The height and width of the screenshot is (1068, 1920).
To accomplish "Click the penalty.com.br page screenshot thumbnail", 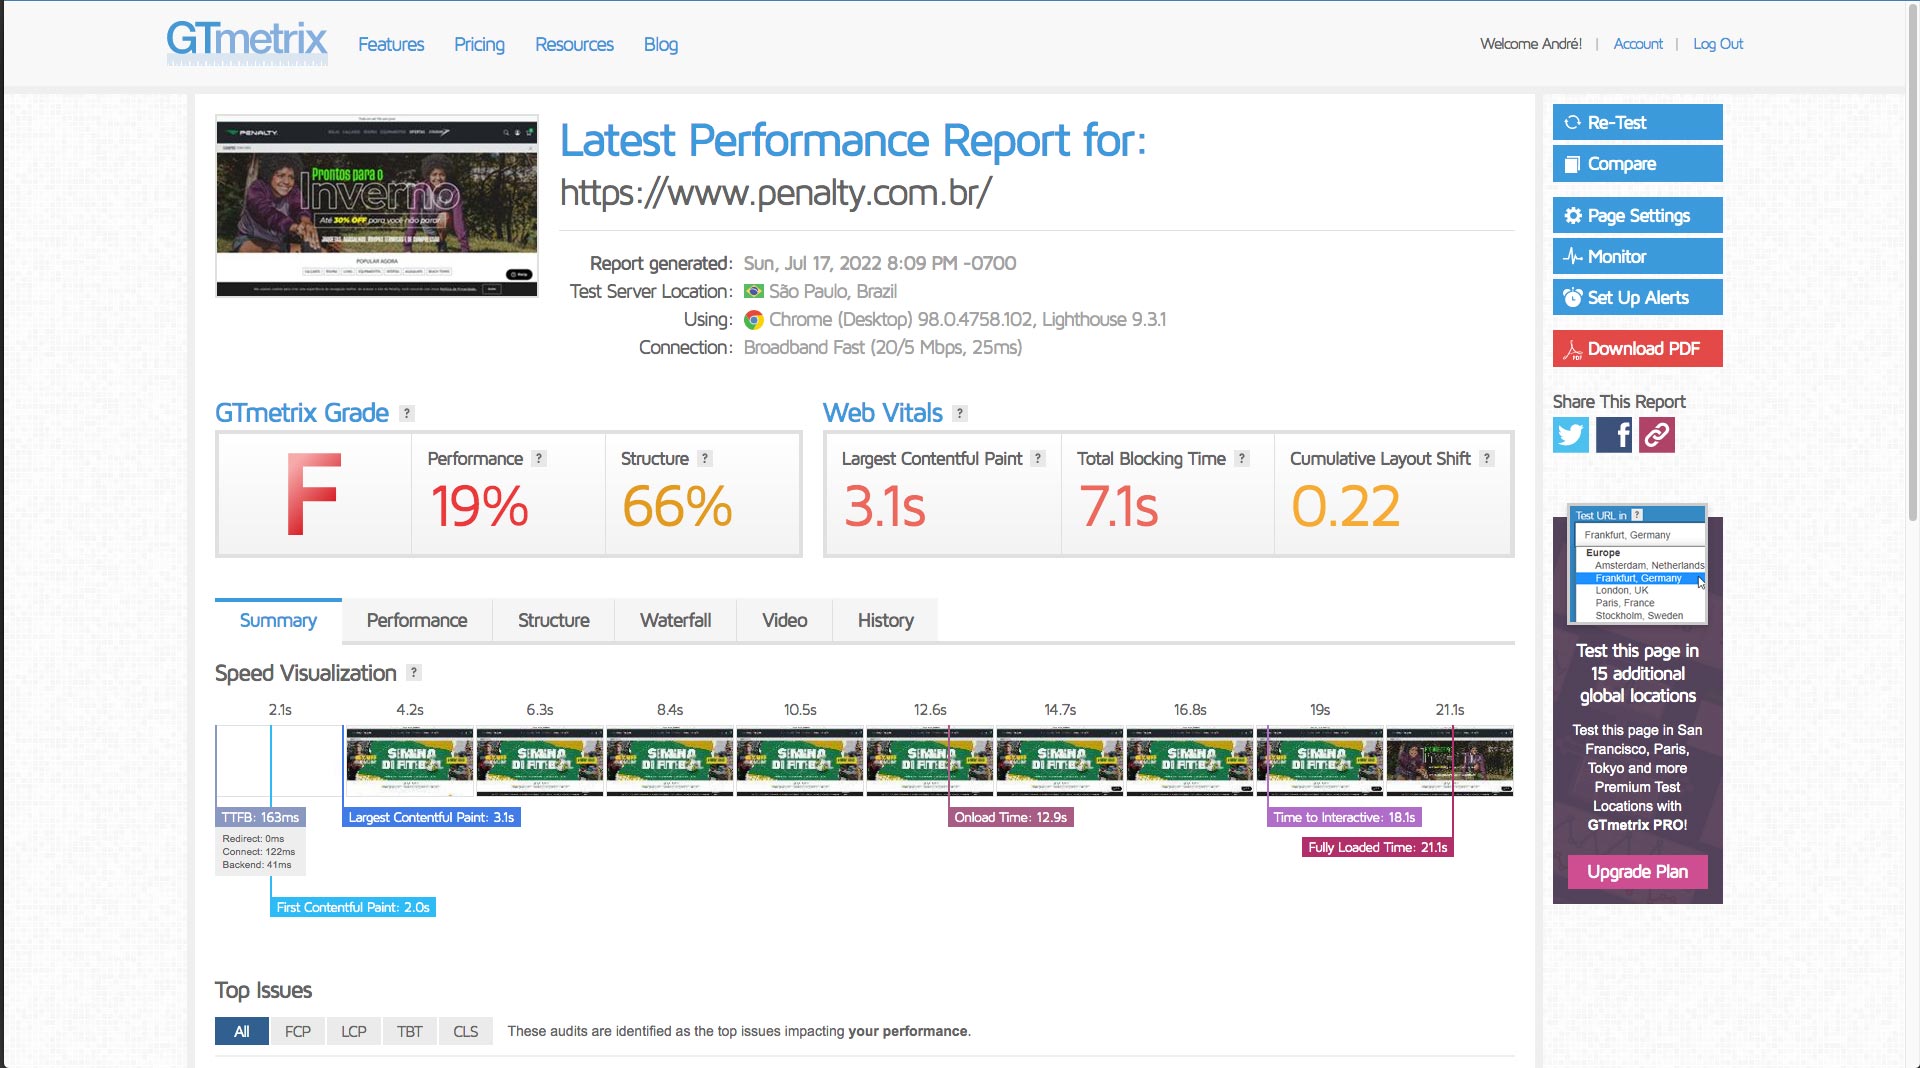I will [377, 206].
